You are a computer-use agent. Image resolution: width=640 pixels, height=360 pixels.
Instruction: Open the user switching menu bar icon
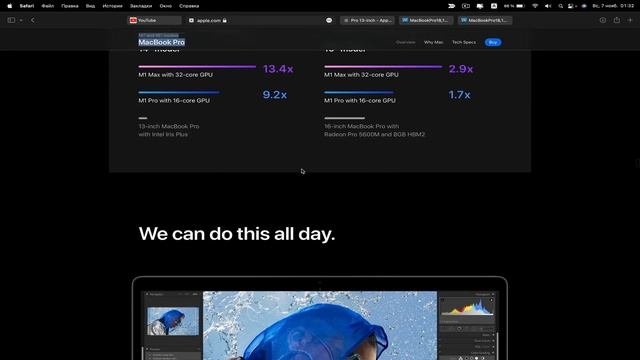point(572,6)
